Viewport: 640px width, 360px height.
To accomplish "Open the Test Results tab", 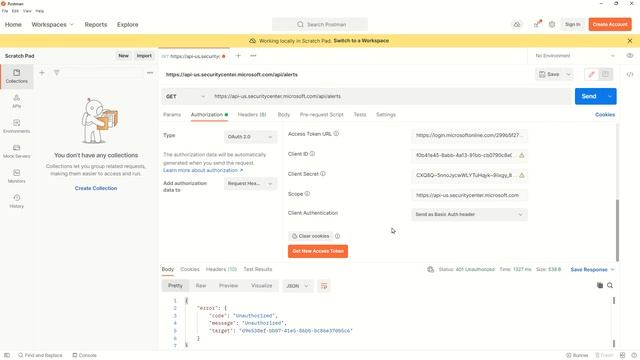I will 258,269.
